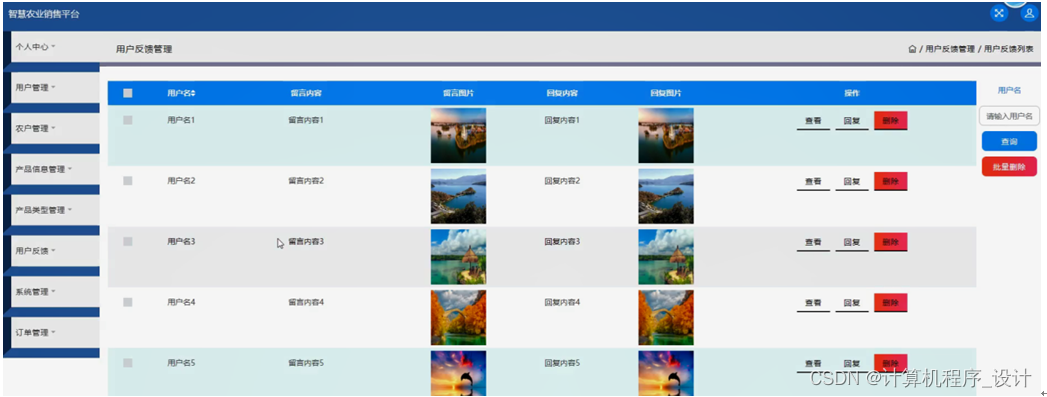The image size is (1047, 397).
Task: Click 查看 button for 用户名2
Action: 813,182
